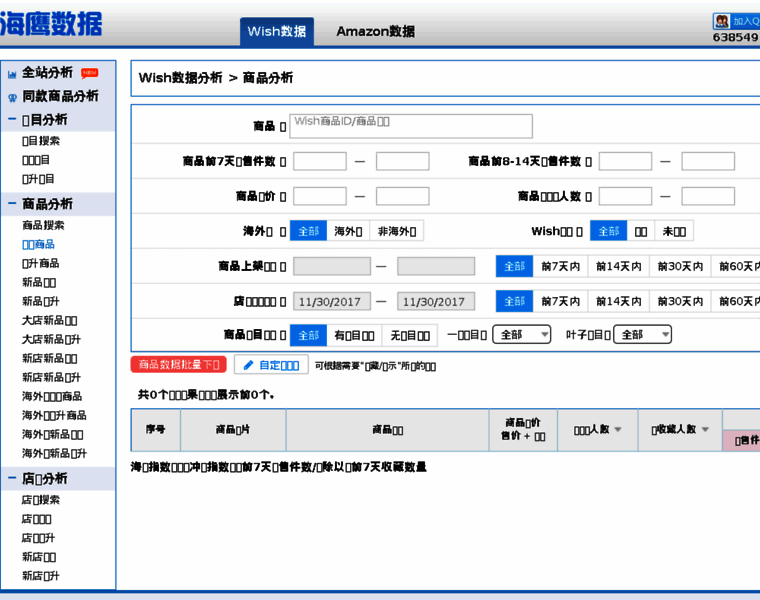Click the 海鹰数据 logo

[x=52, y=24]
